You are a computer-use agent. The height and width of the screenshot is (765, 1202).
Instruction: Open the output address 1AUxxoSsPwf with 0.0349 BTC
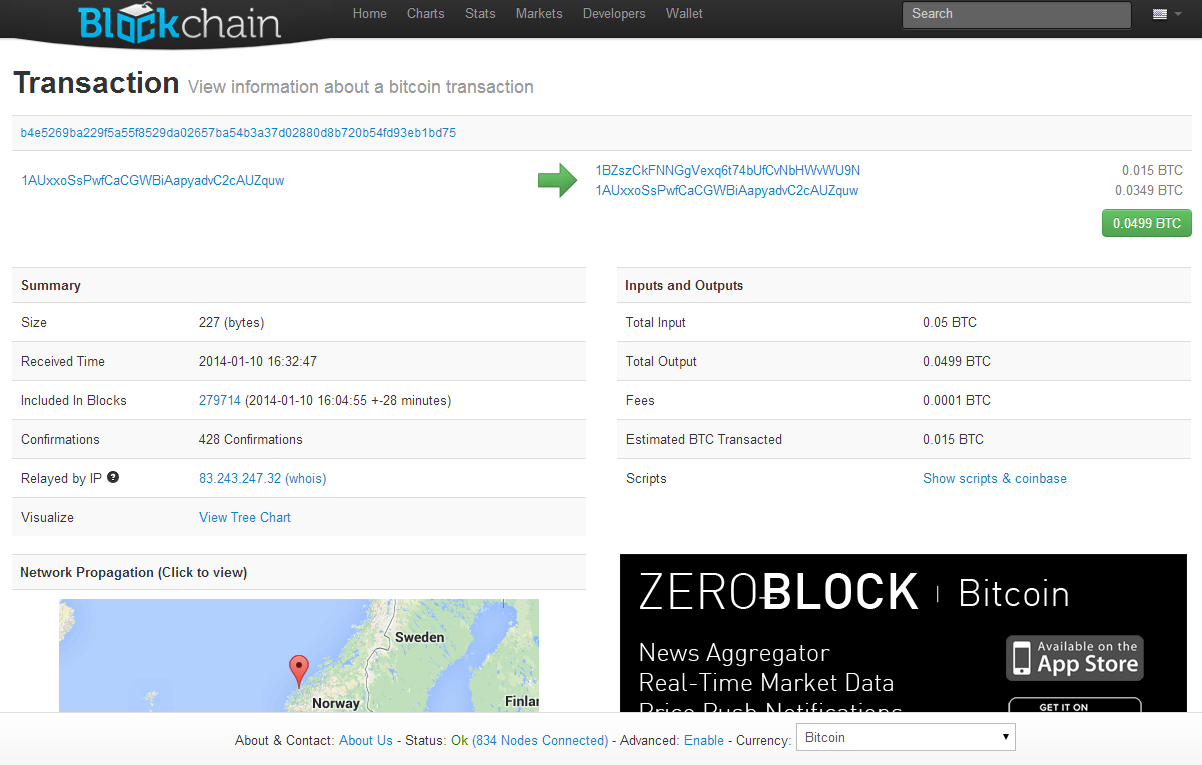tap(727, 190)
